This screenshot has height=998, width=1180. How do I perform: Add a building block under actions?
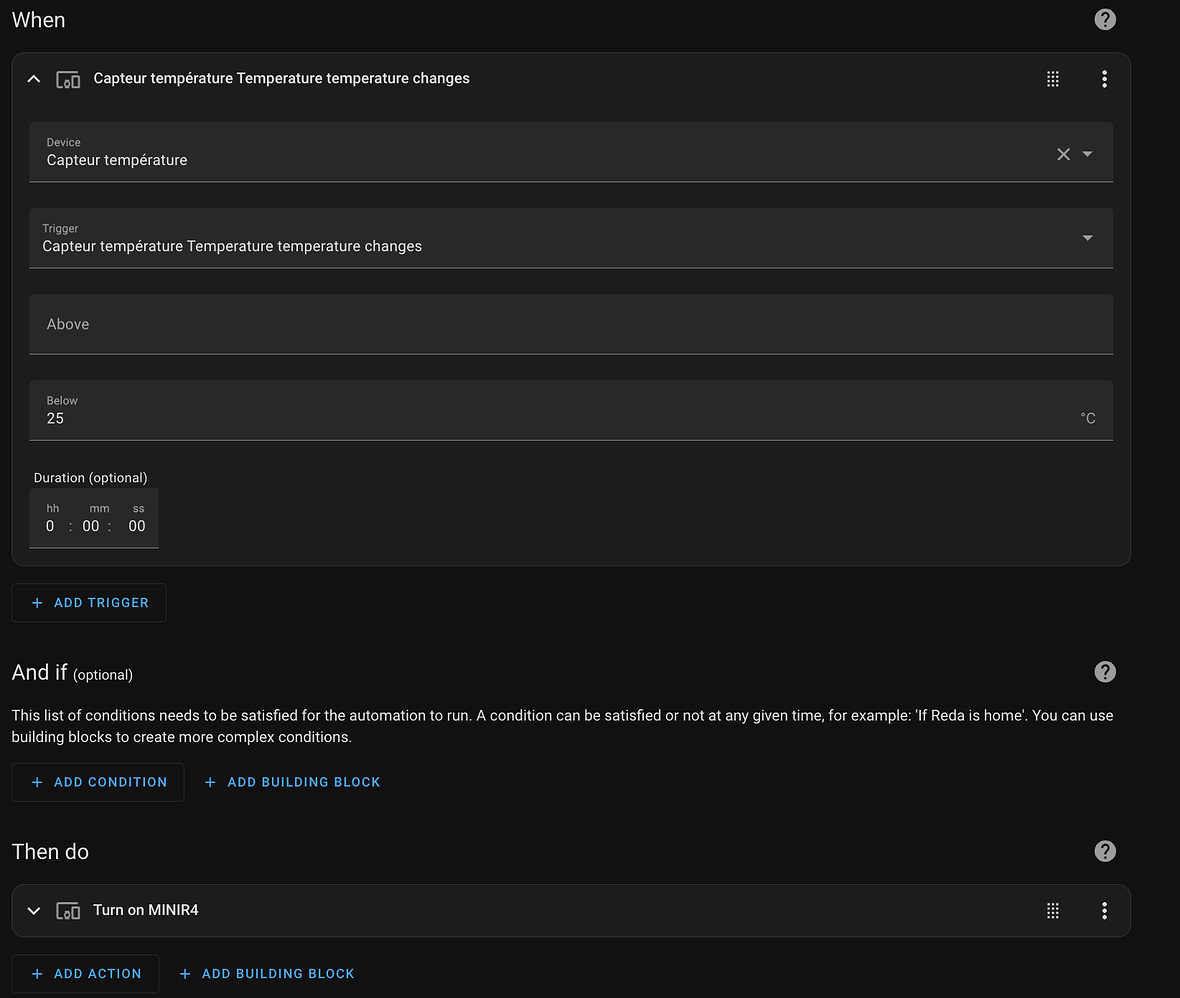pyautogui.click(x=266, y=973)
